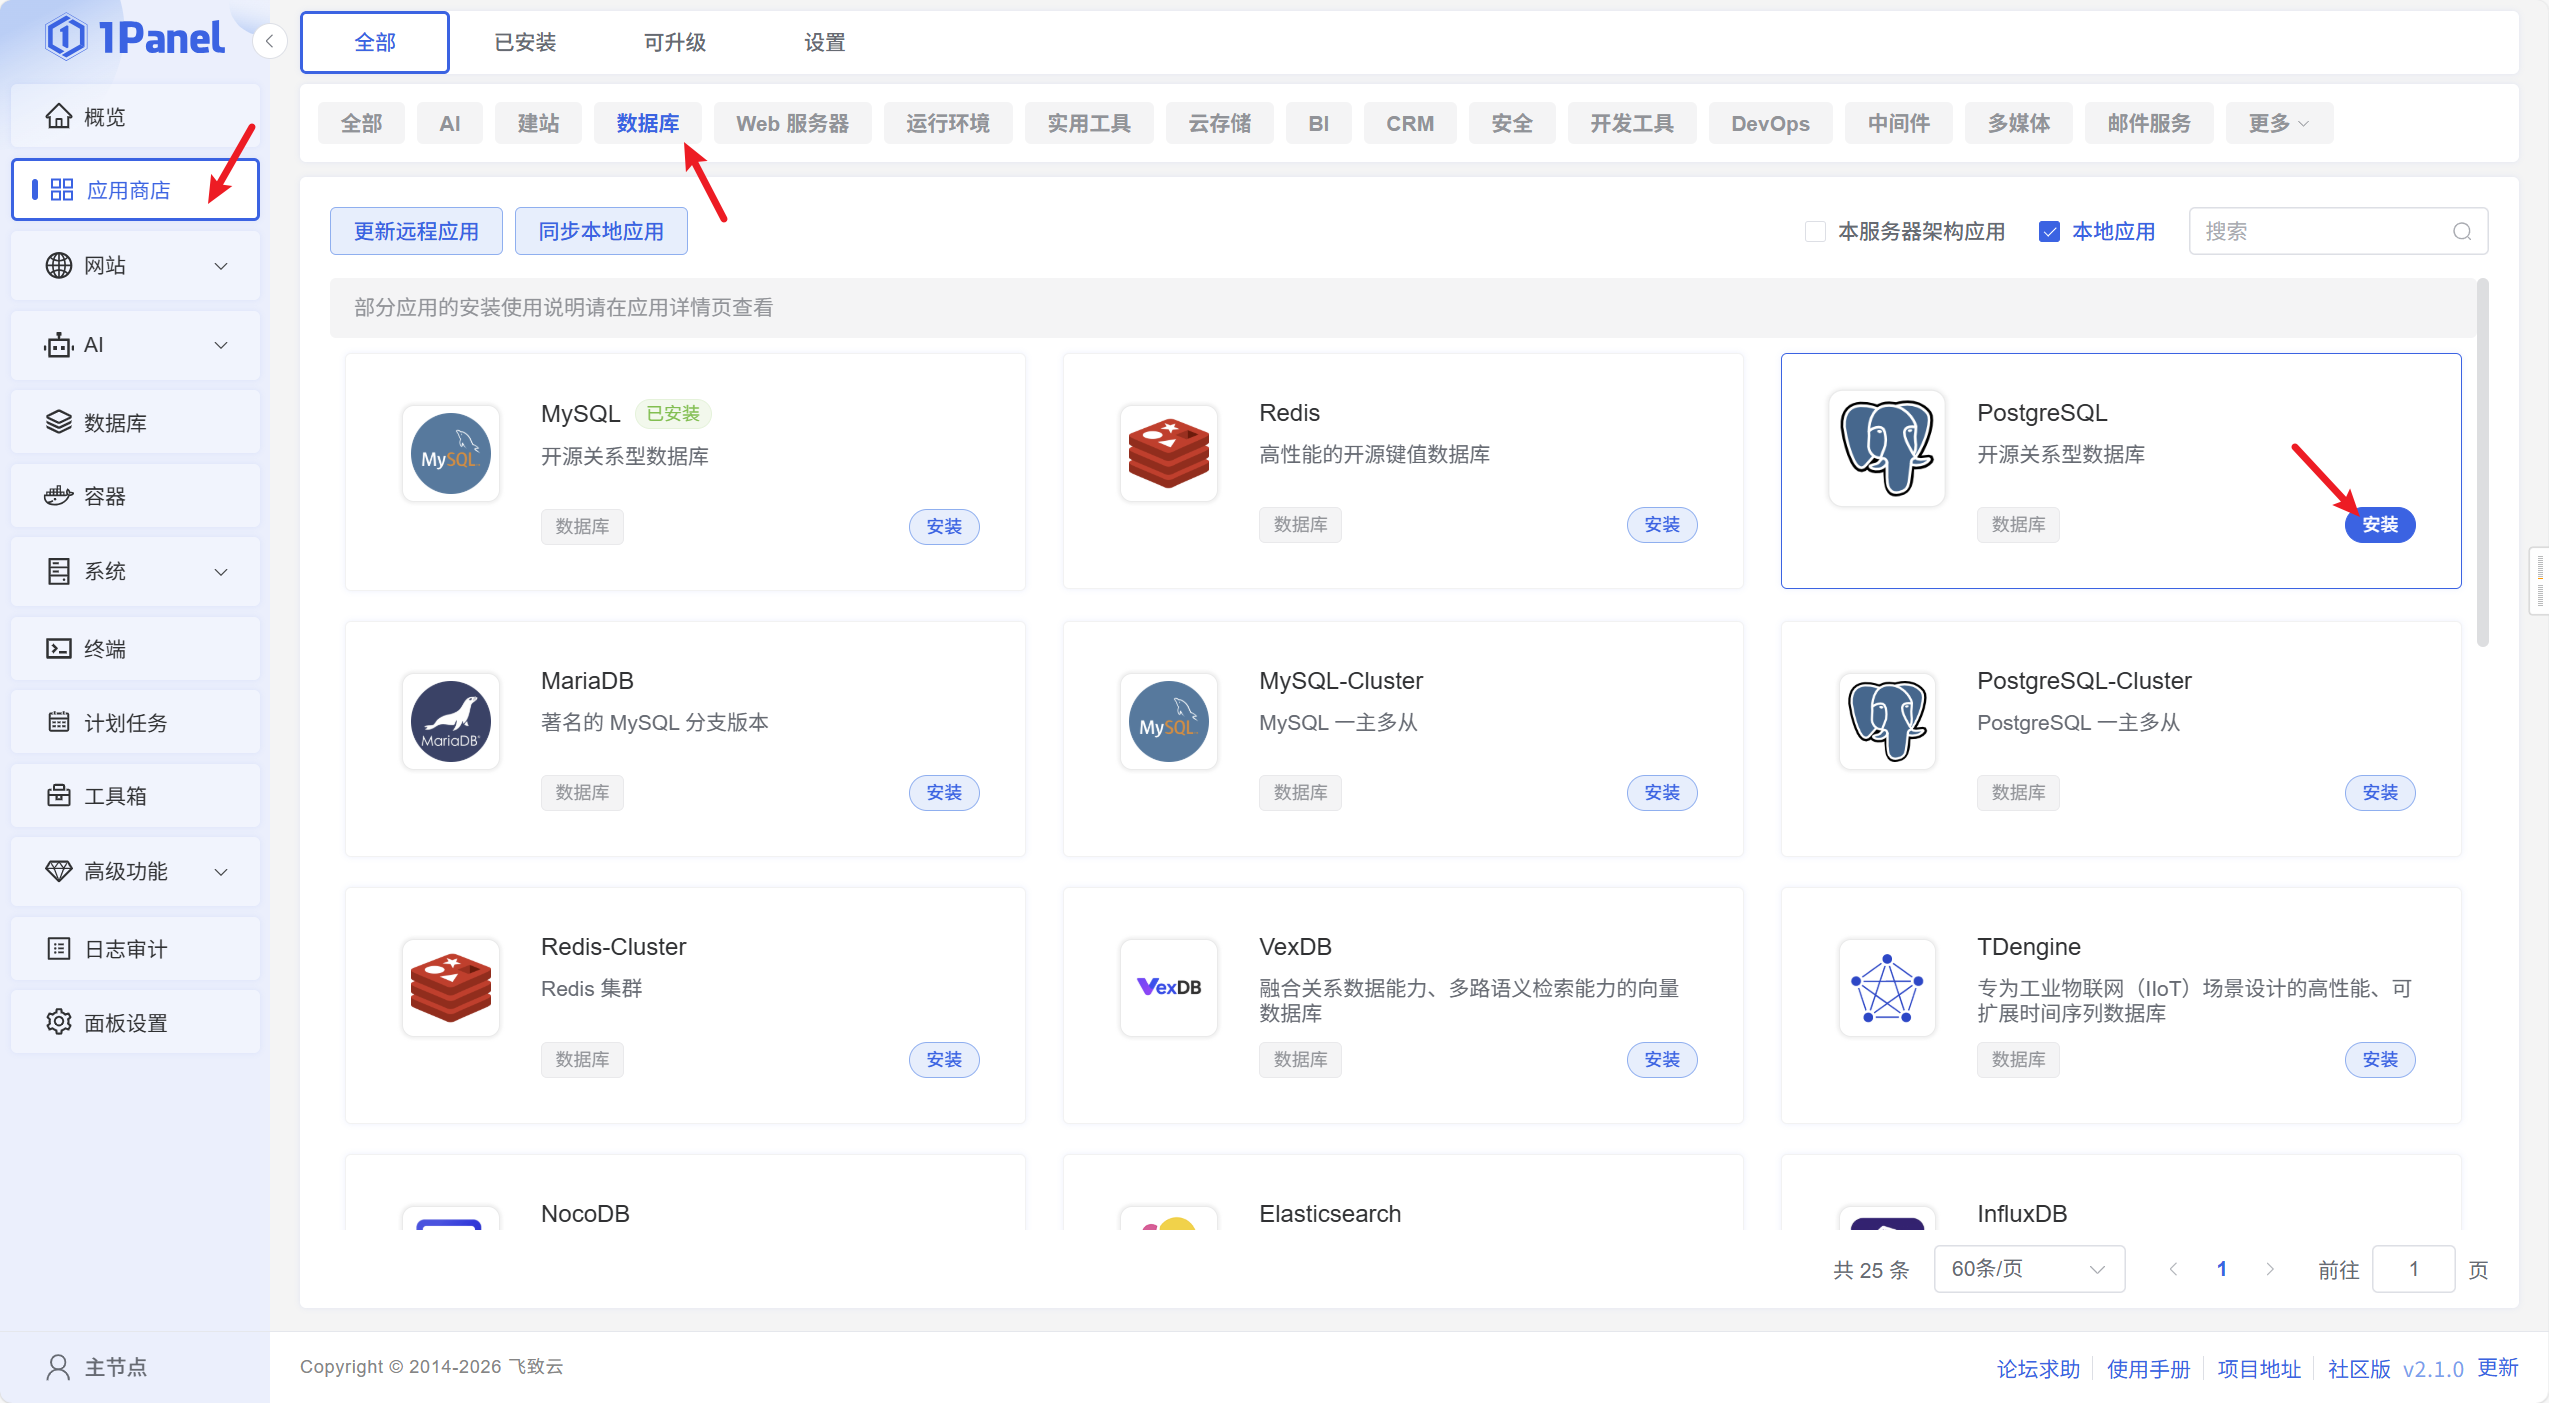Switch to the 已安装 tab
The image size is (2549, 1403).
click(x=525, y=42)
